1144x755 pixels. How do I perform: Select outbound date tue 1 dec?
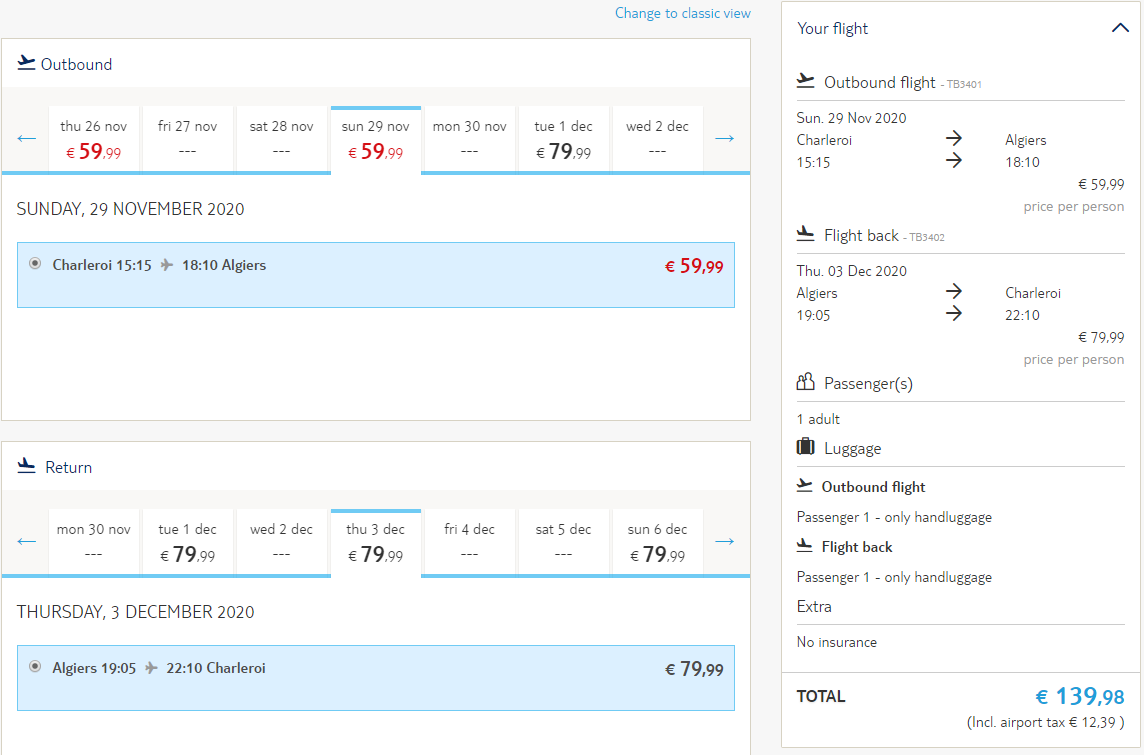coord(563,139)
